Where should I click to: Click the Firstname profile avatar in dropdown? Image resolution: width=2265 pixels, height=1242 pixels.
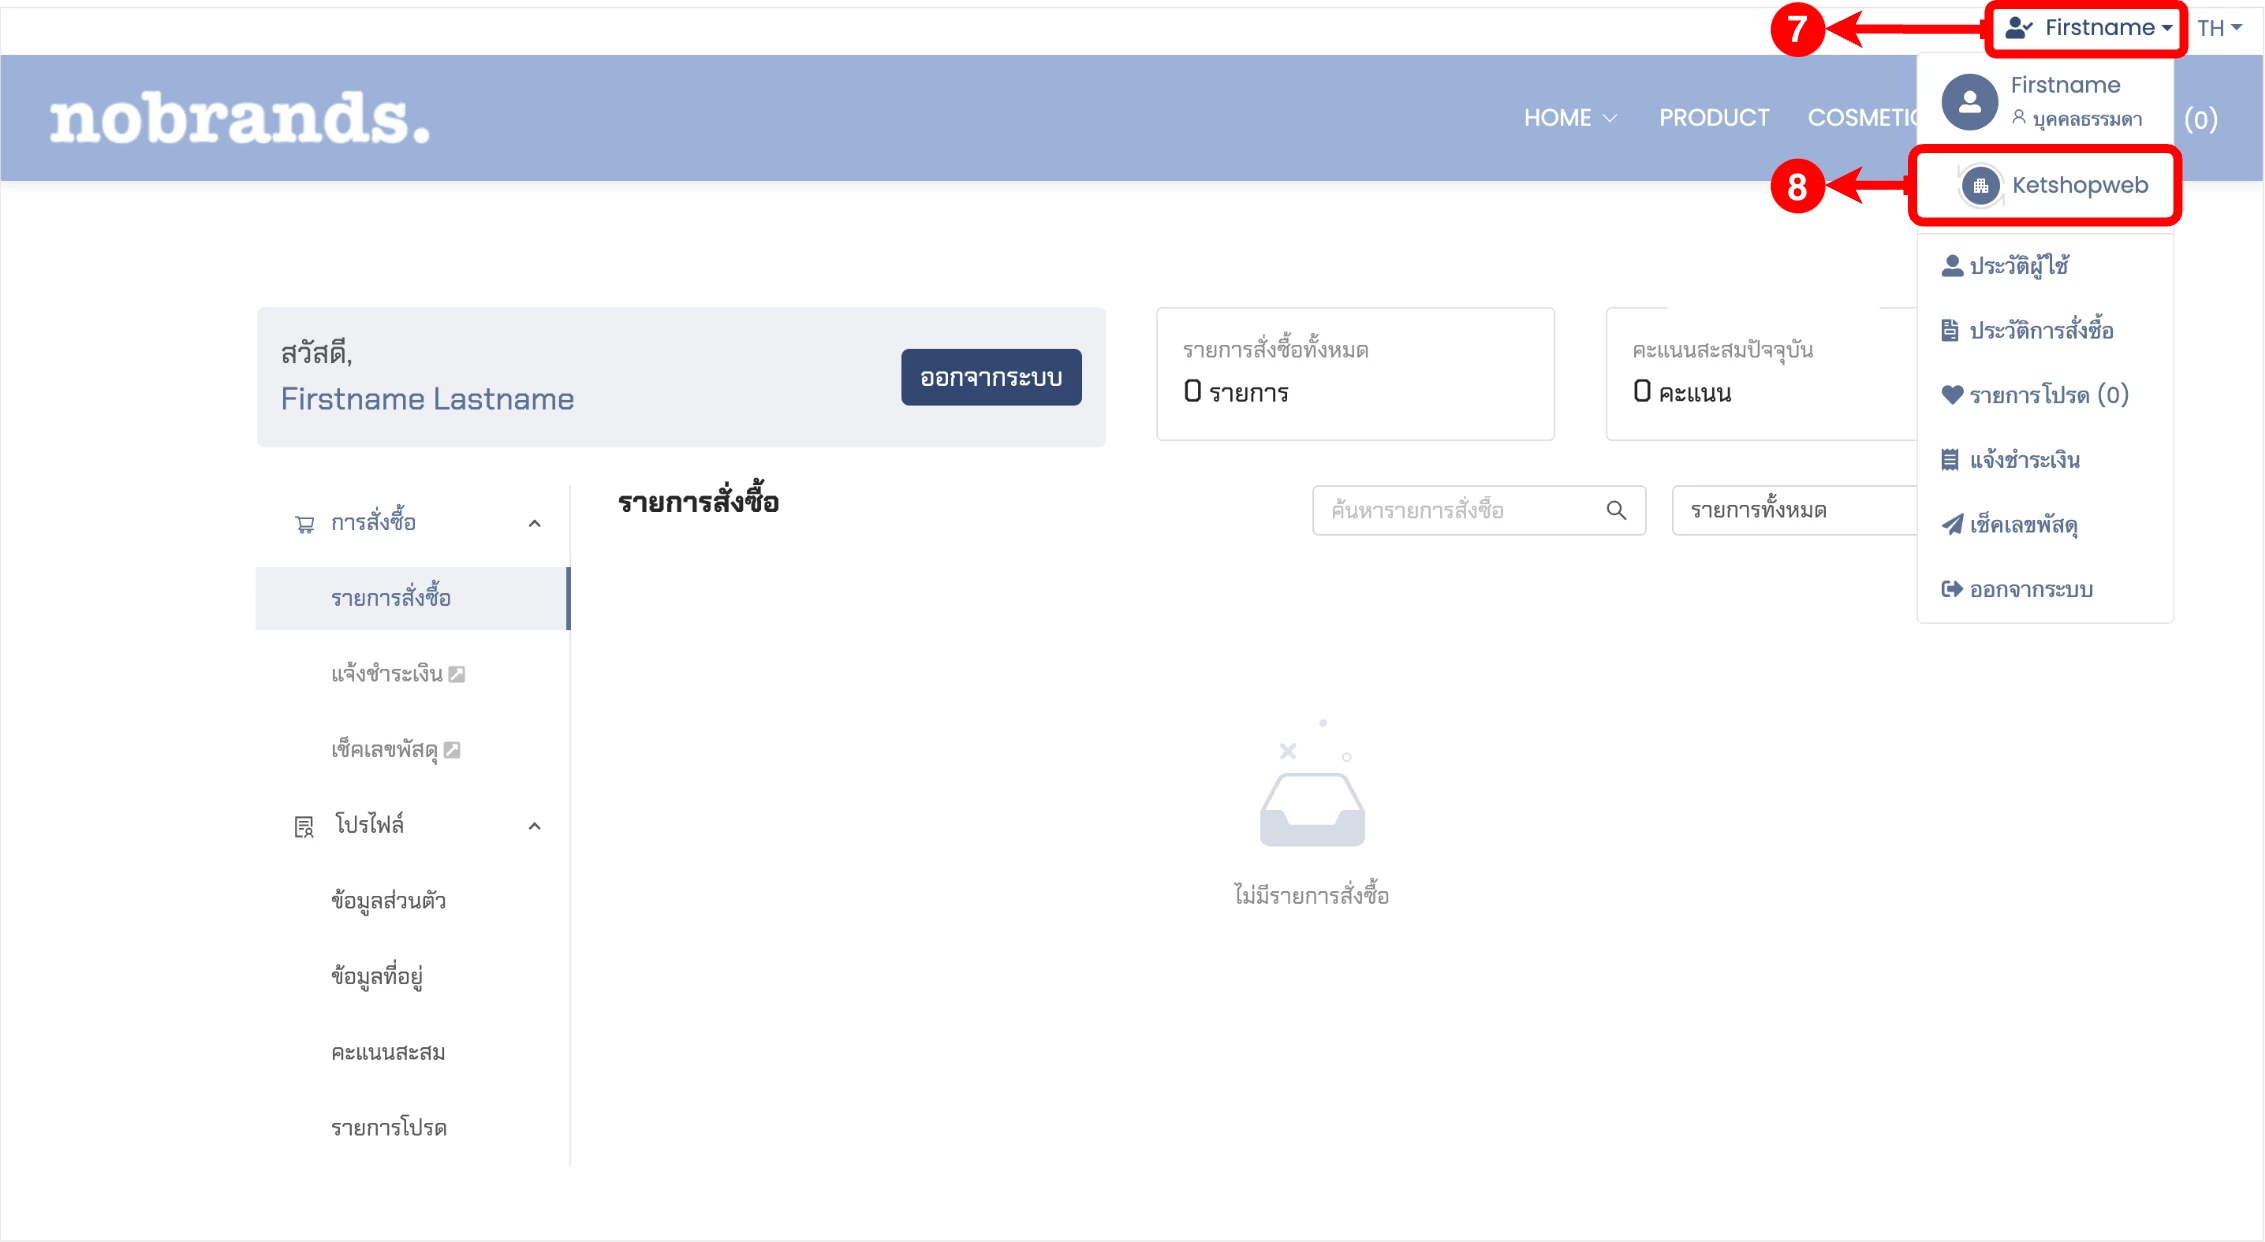point(1969,102)
